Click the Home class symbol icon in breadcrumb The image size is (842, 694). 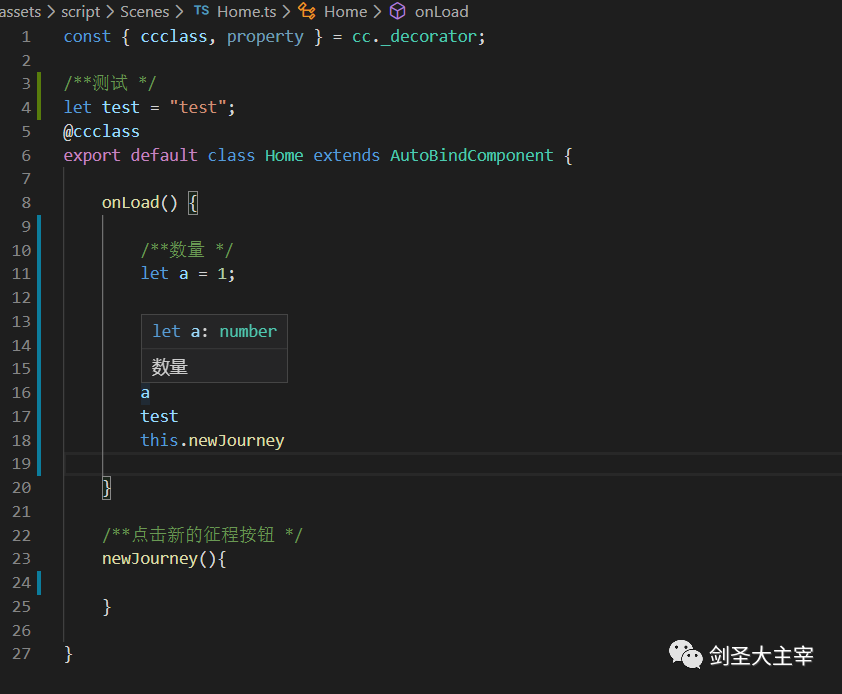pyautogui.click(x=307, y=11)
